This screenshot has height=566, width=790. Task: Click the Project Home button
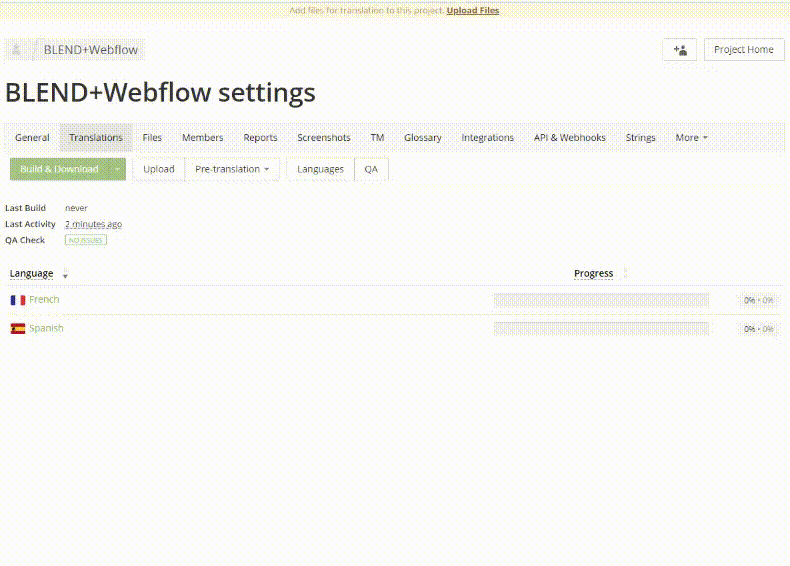[744, 50]
